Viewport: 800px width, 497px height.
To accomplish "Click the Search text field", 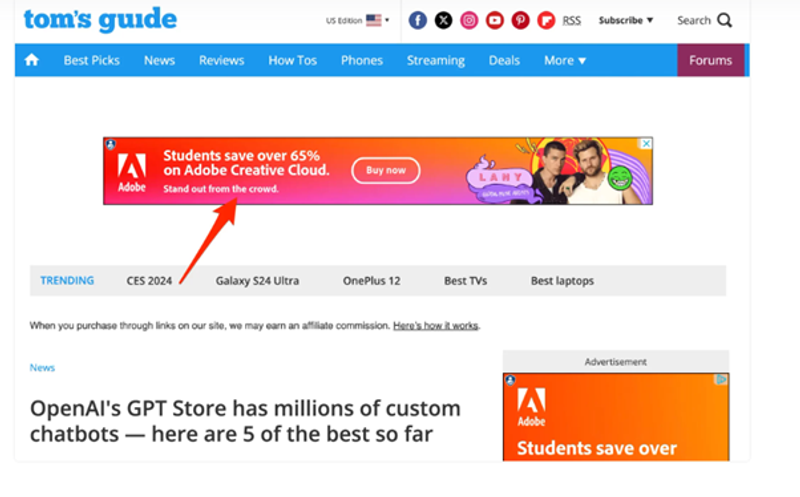I will (x=694, y=20).
